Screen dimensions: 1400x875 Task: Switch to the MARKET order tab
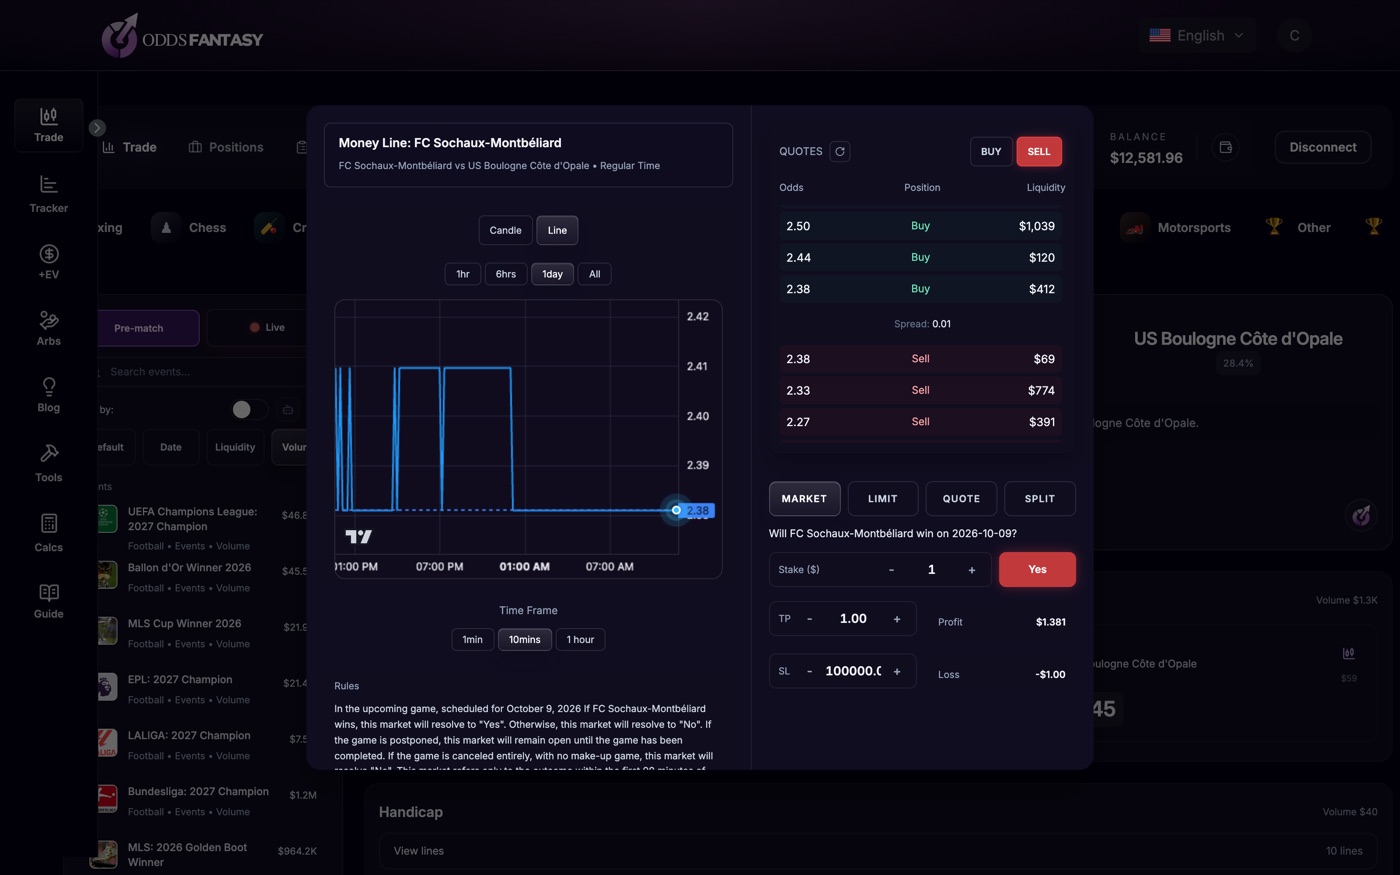tap(804, 498)
